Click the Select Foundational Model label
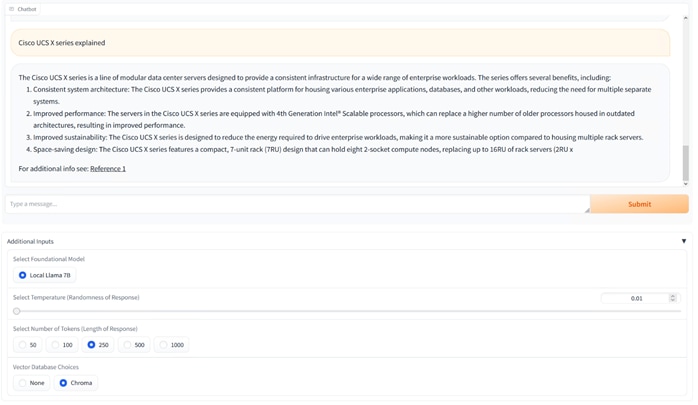The height and width of the screenshot is (405, 698). (49, 259)
